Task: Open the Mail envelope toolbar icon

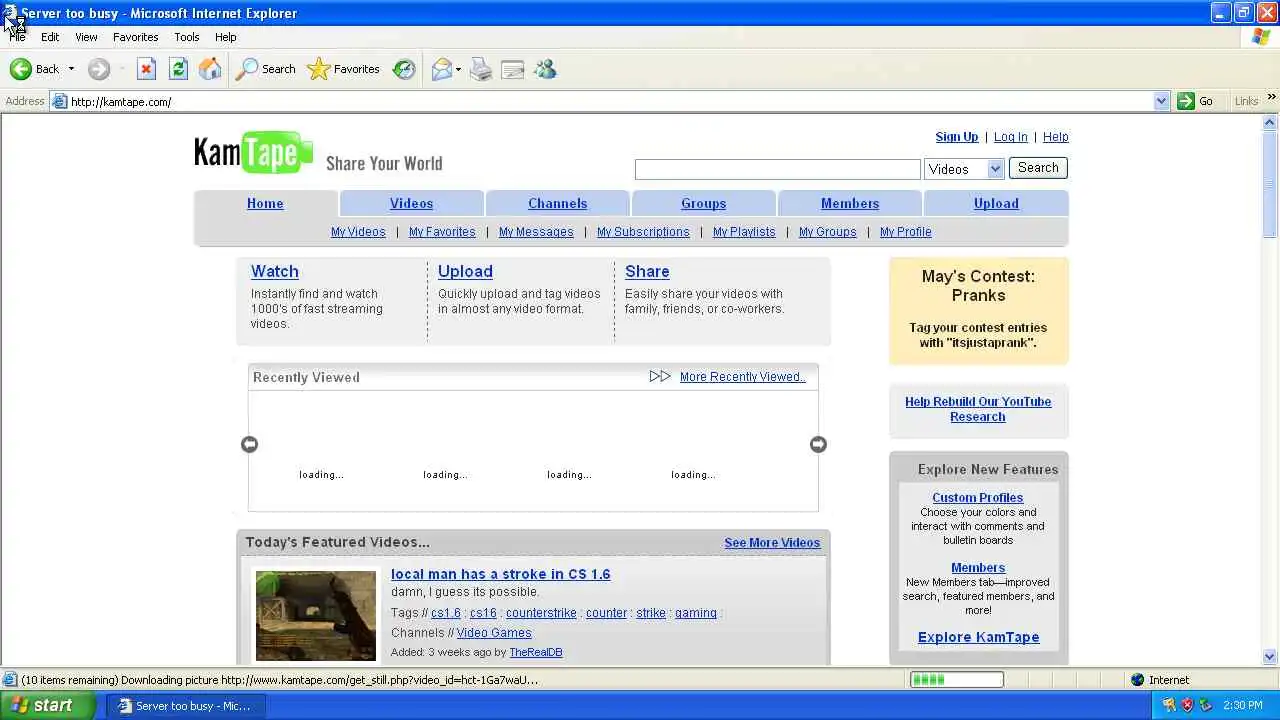Action: click(442, 69)
